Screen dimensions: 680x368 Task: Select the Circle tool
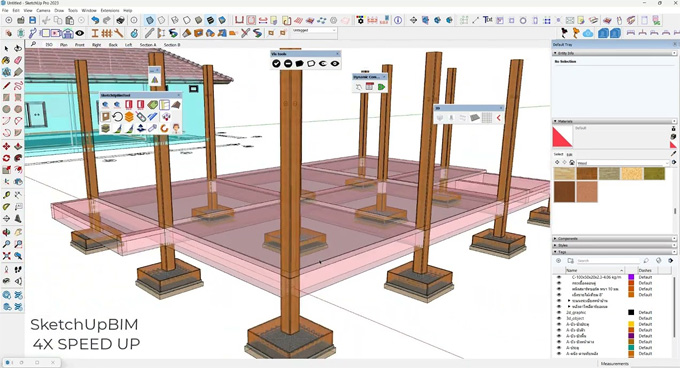(7, 109)
